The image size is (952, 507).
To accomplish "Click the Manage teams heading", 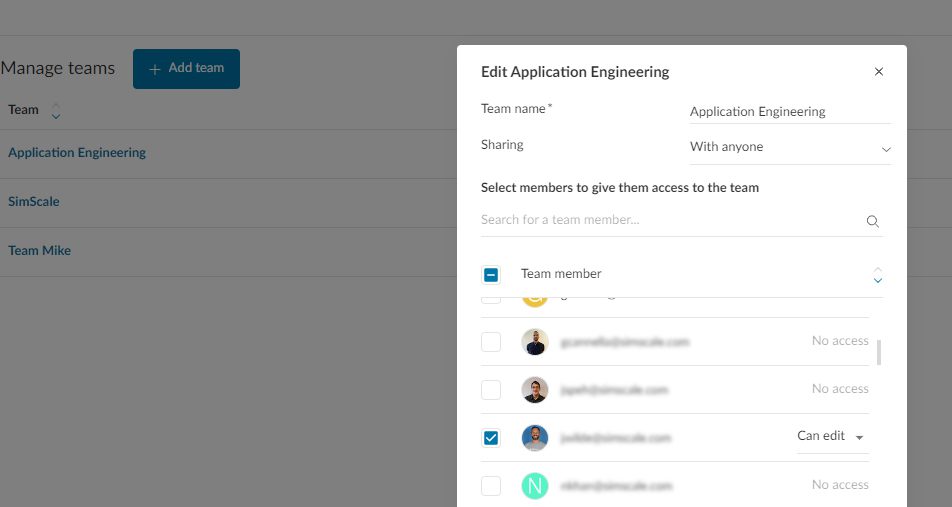I will [x=58, y=68].
